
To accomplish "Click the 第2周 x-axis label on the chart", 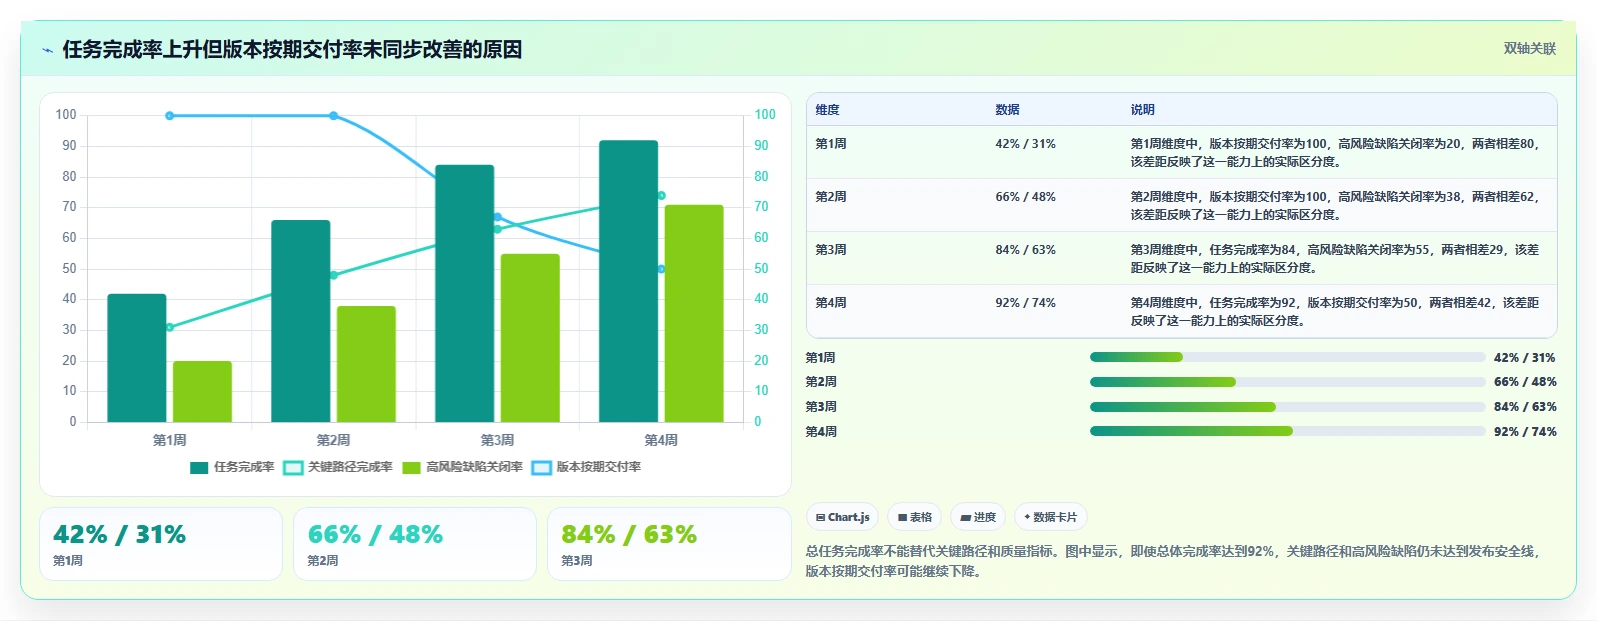I will (x=333, y=440).
